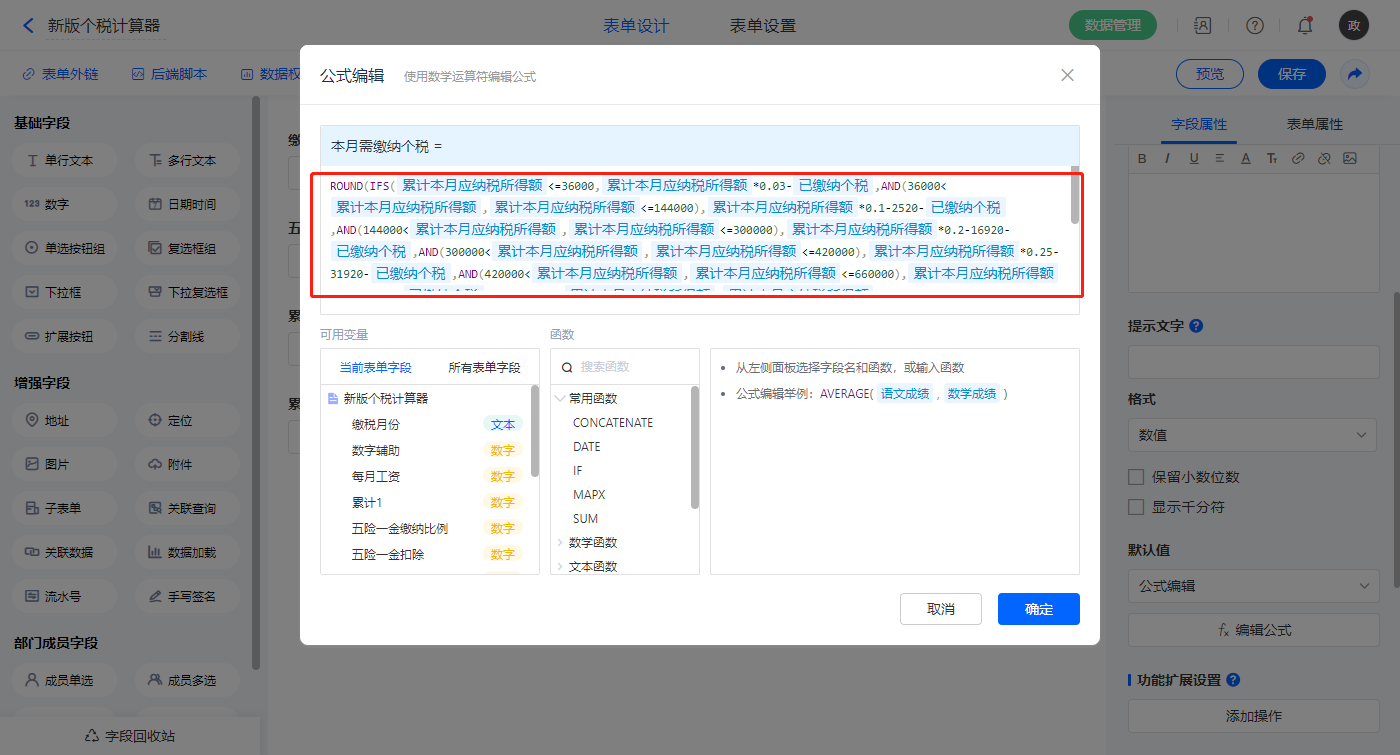Screen dimensions: 1400x755
Task: Enable the 保留小数位数 checkbox
Action: (1136, 477)
